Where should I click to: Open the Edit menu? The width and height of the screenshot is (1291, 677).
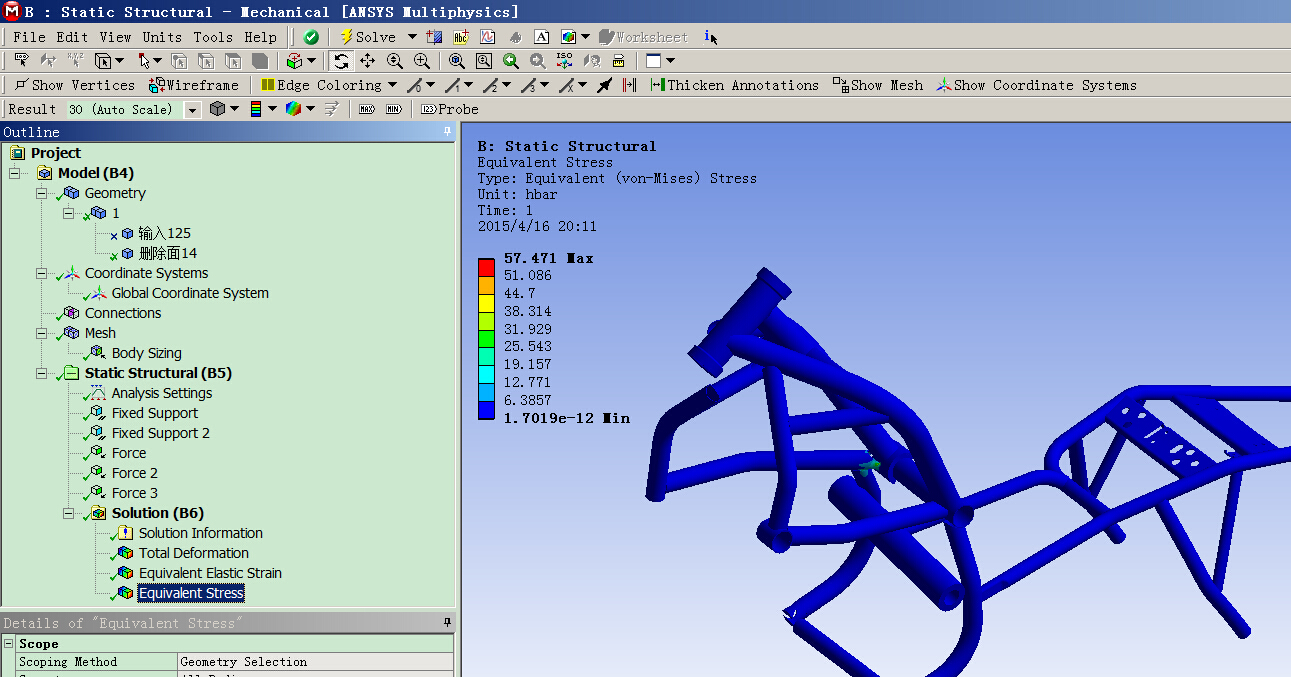72,37
